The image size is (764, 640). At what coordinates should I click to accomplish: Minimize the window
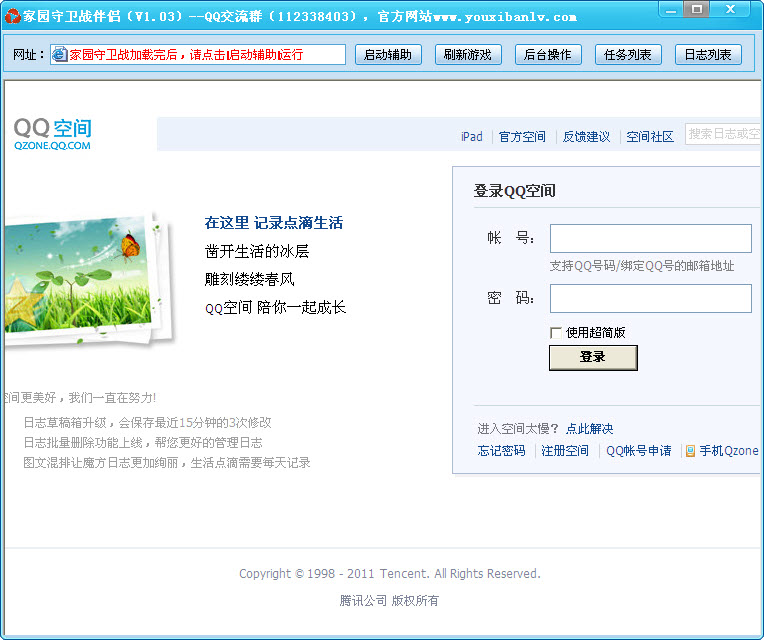[x=671, y=9]
